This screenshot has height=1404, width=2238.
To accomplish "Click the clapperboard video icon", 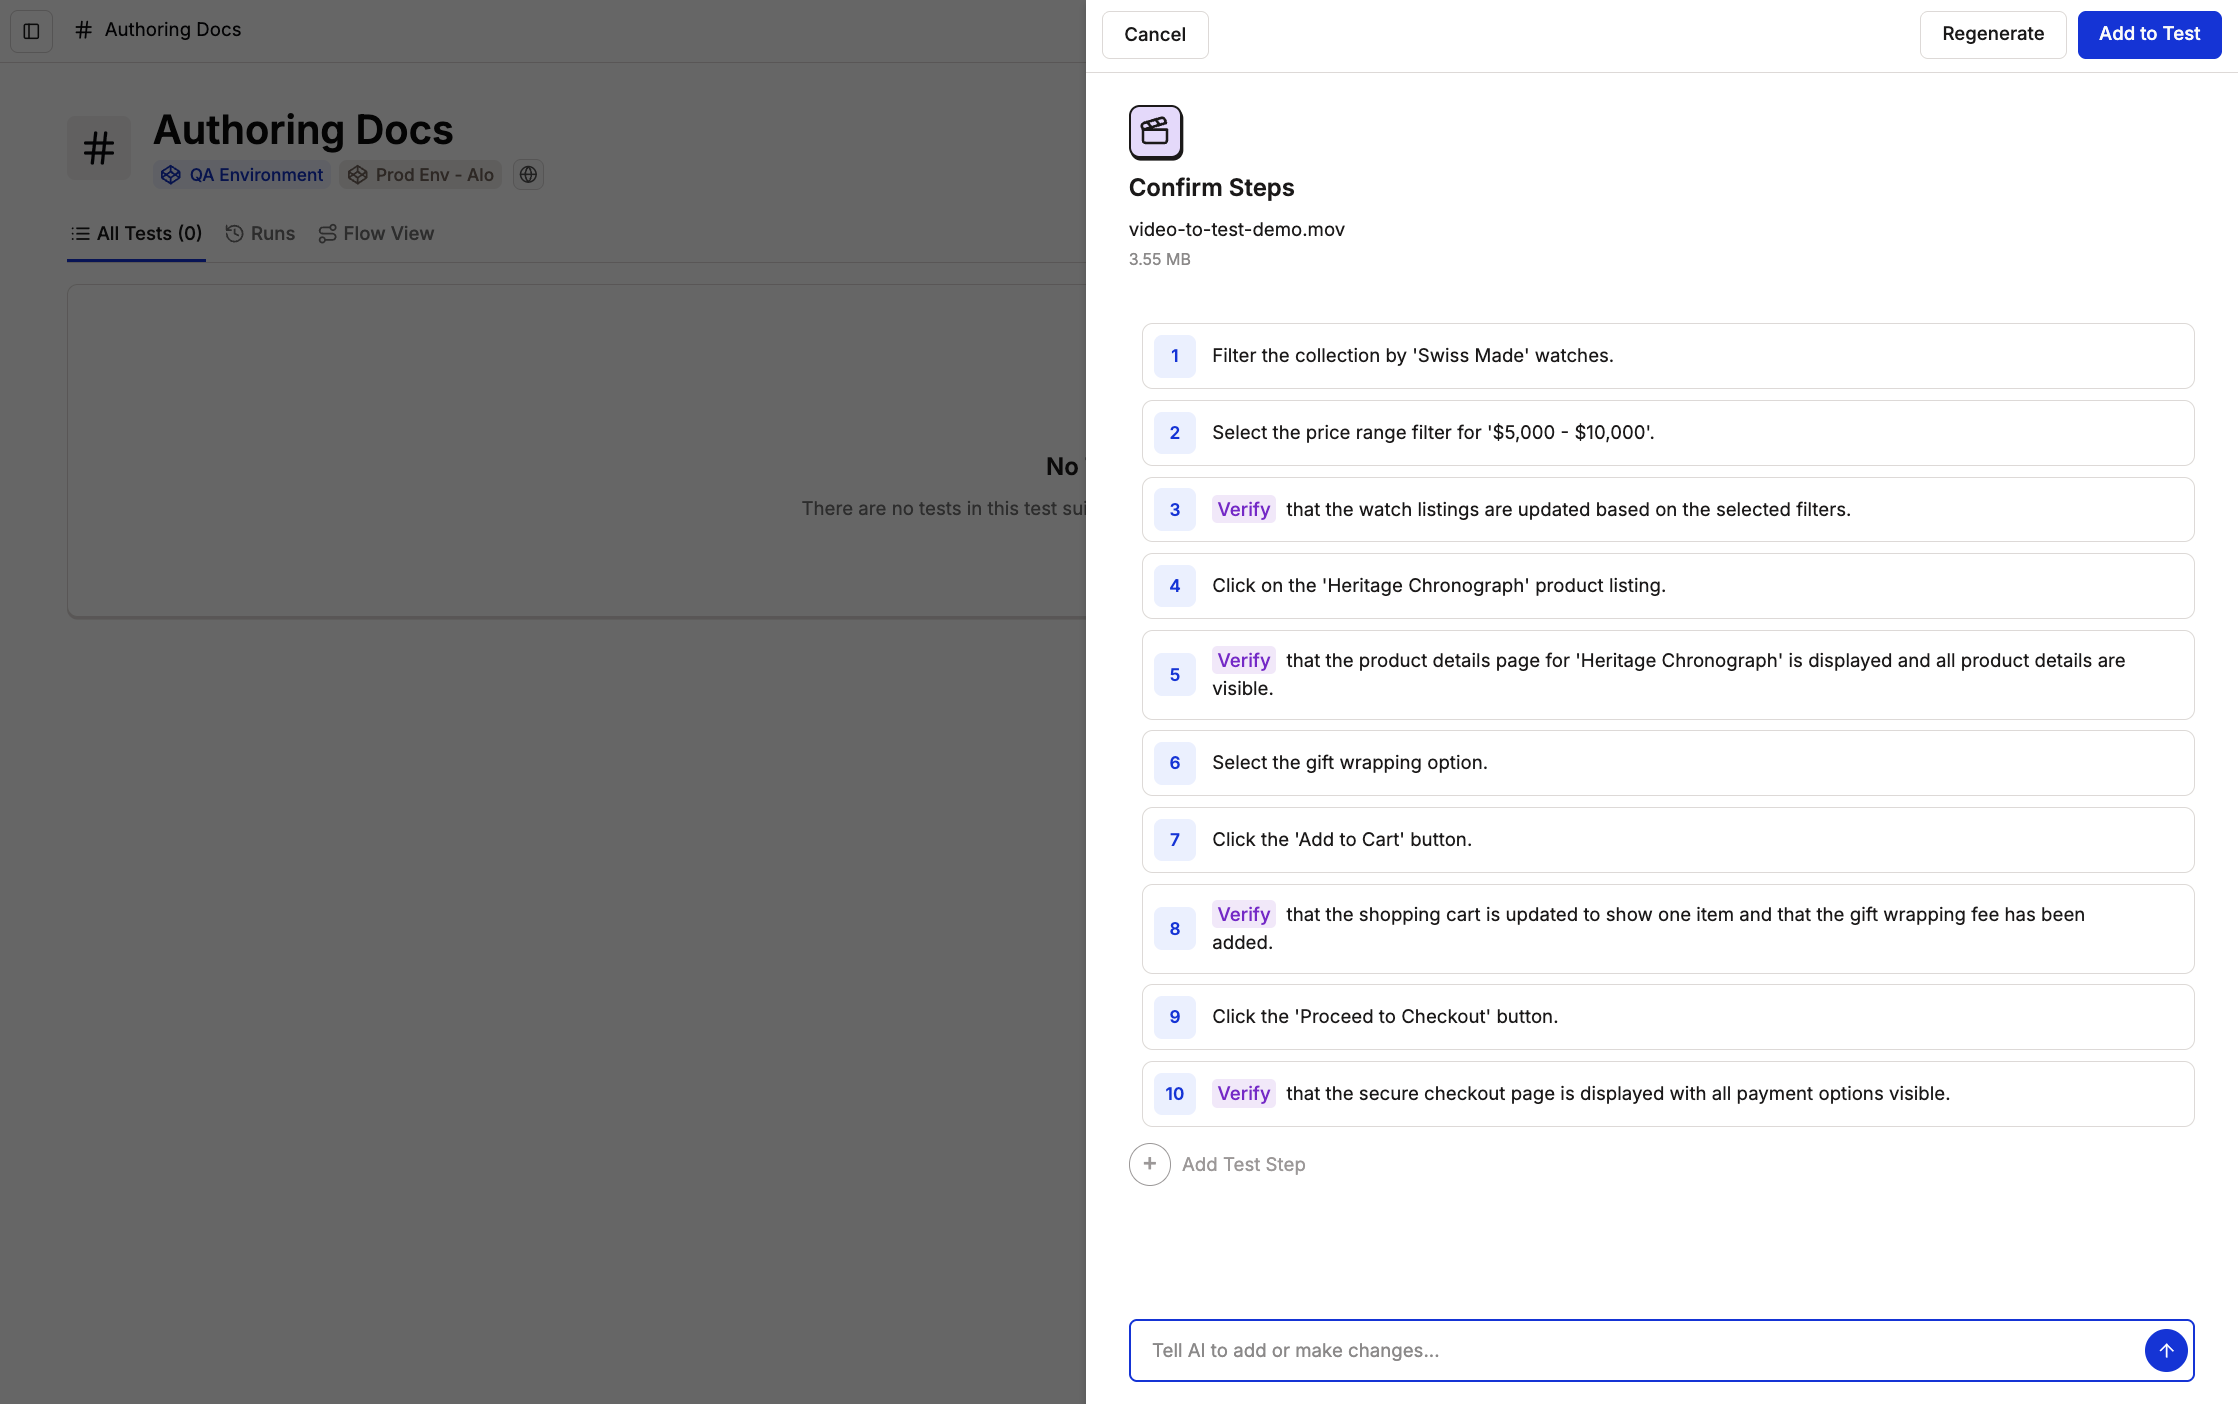I will pos(1155,132).
